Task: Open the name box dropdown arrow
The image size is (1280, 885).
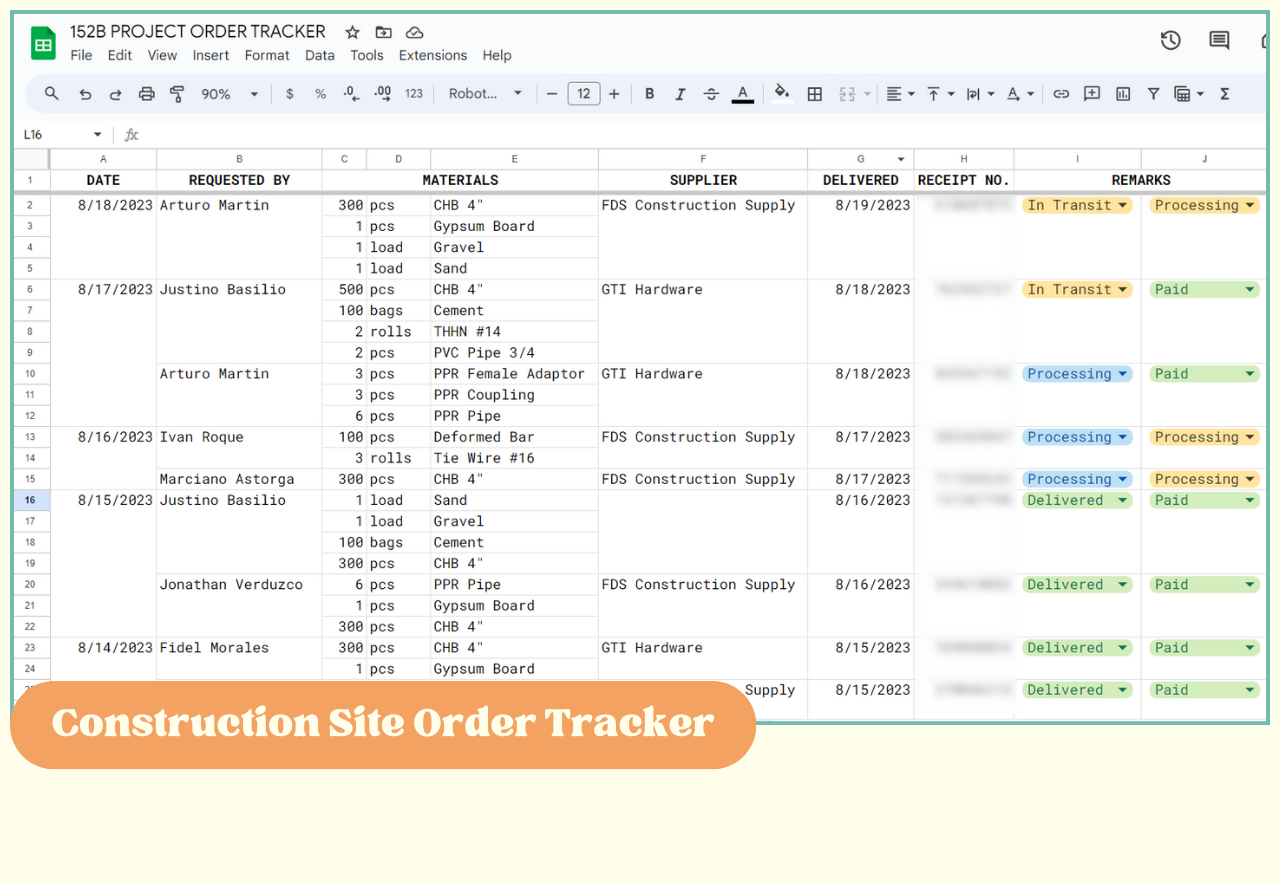Action: coord(97,135)
